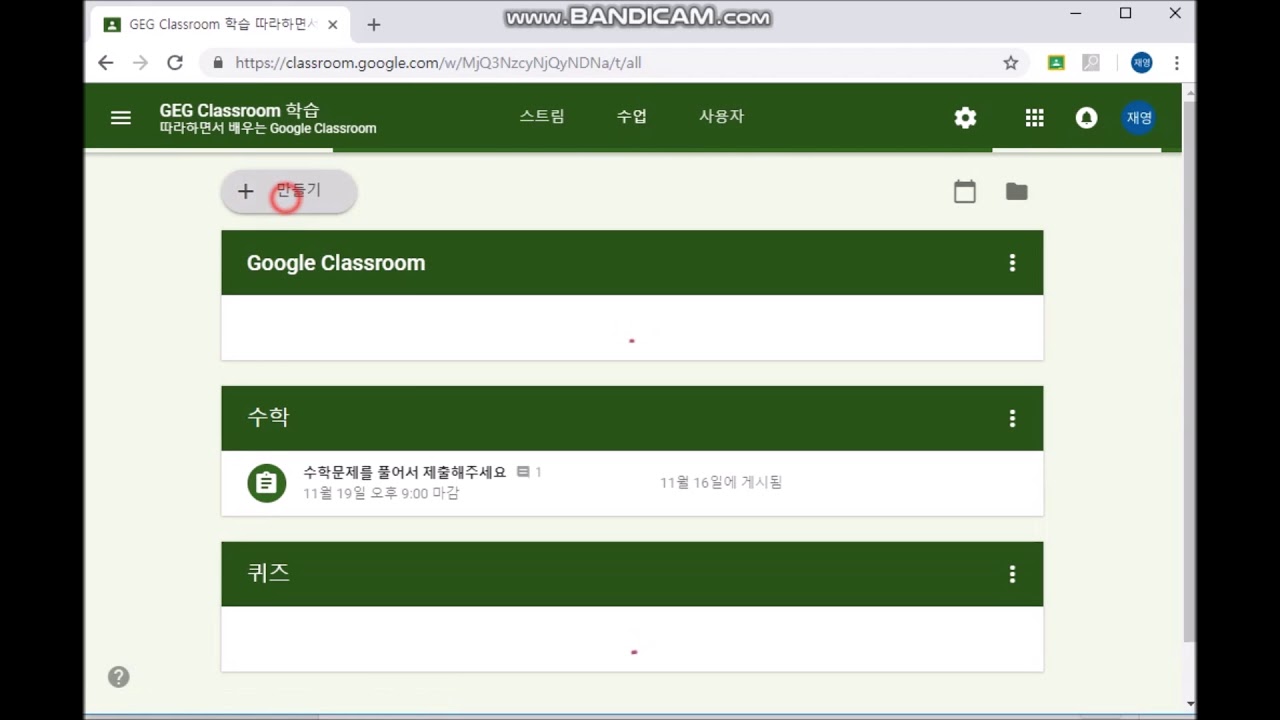The width and height of the screenshot is (1280, 720).
Task: Open more options for 수학 topic
Action: [x=1012, y=419]
